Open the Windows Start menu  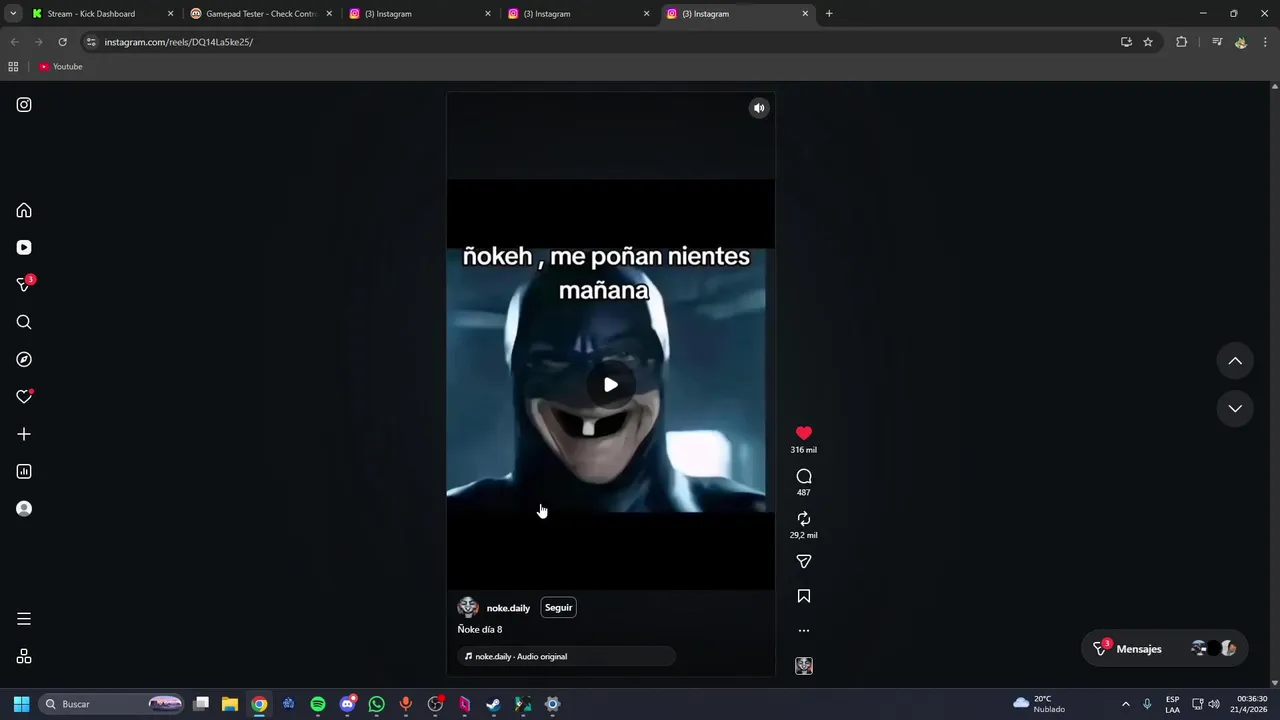[x=21, y=704]
